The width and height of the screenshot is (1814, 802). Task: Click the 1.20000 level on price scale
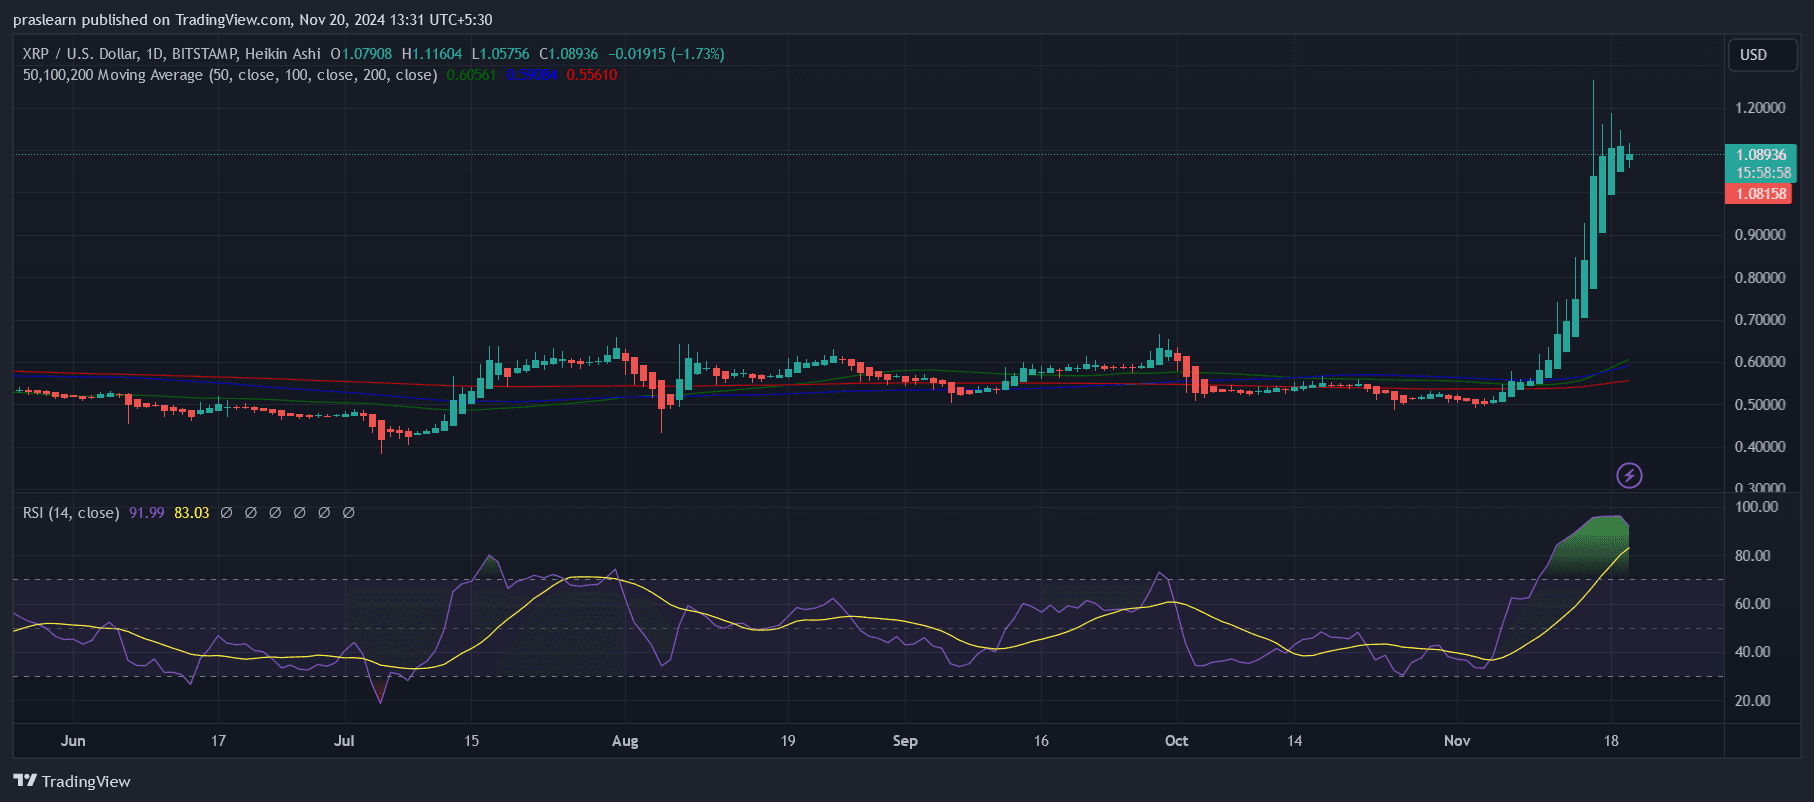click(1759, 108)
